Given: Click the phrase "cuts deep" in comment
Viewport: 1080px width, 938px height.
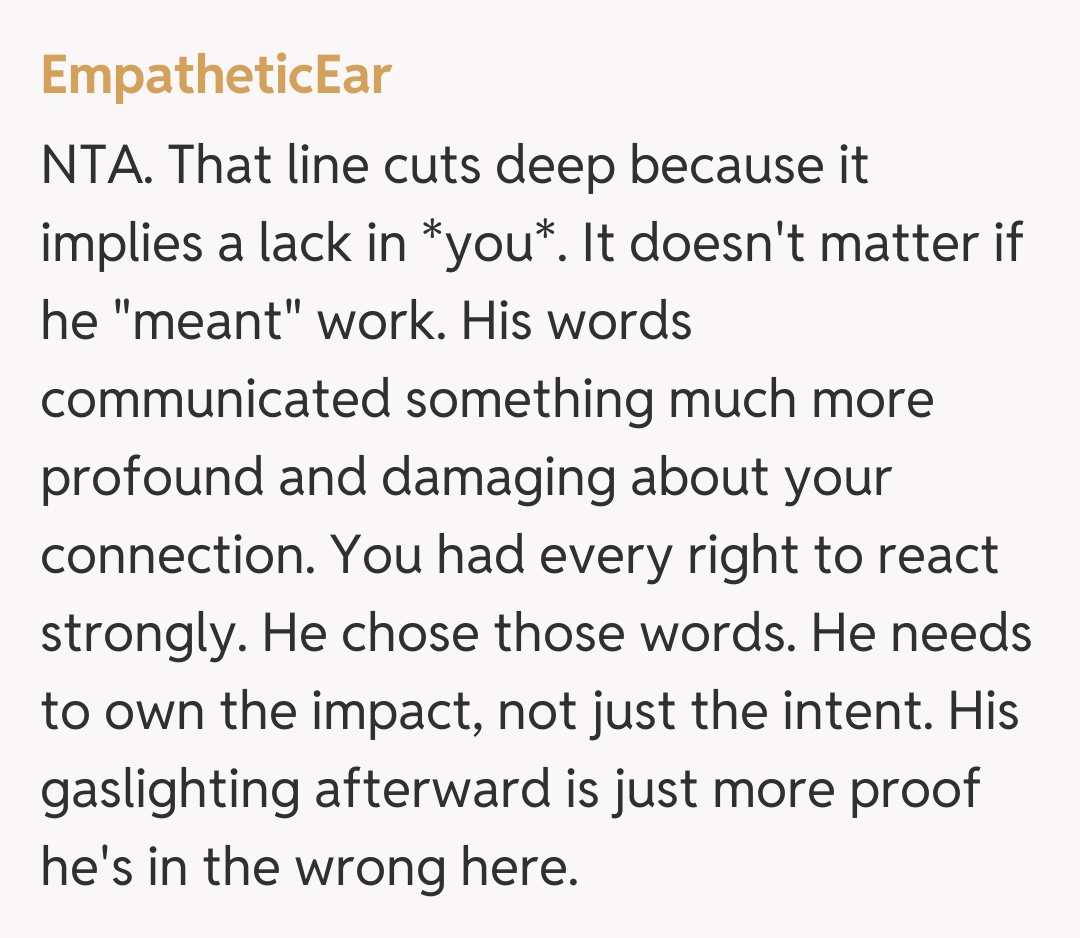Looking at the screenshot, I should 490,165.
